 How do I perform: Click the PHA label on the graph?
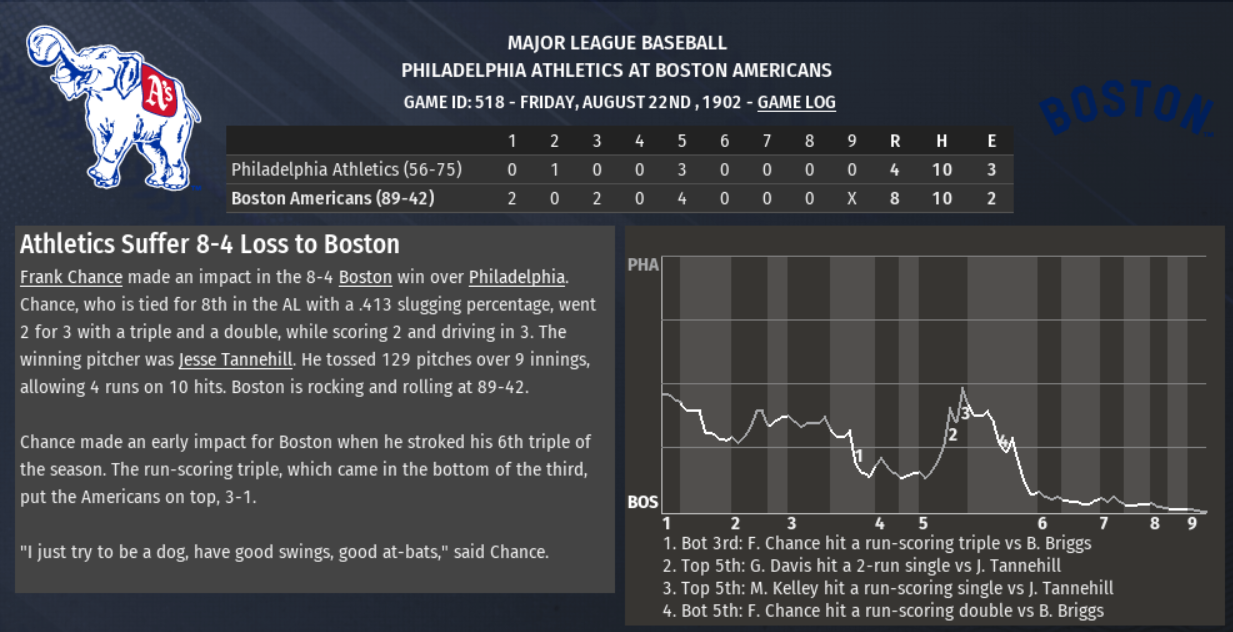643,266
